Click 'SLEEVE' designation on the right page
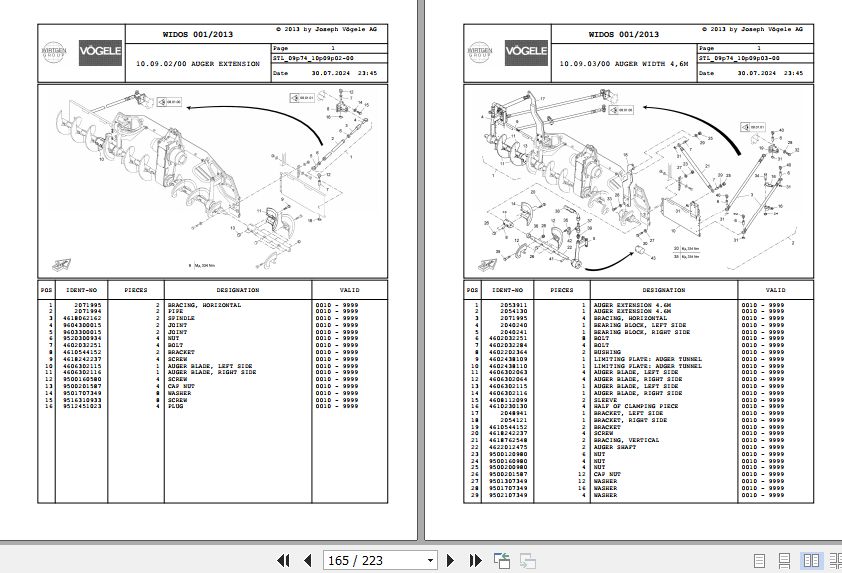 tap(605, 400)
